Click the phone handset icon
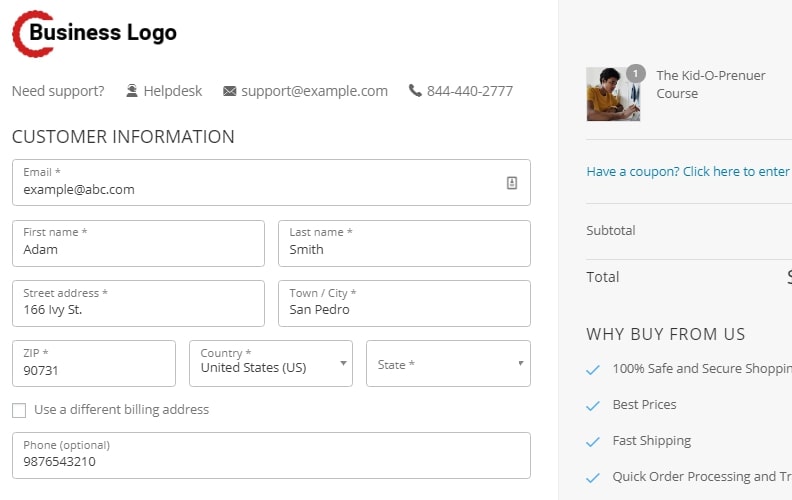Image resolution: width=792 pixels, height=500 pixels. coord(415,90)
